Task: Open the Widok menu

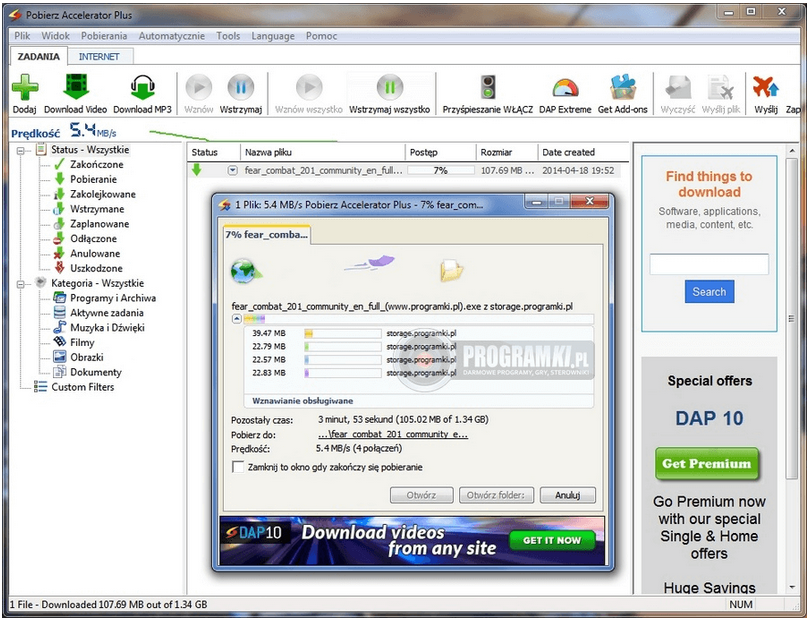Action: (56, 36)
